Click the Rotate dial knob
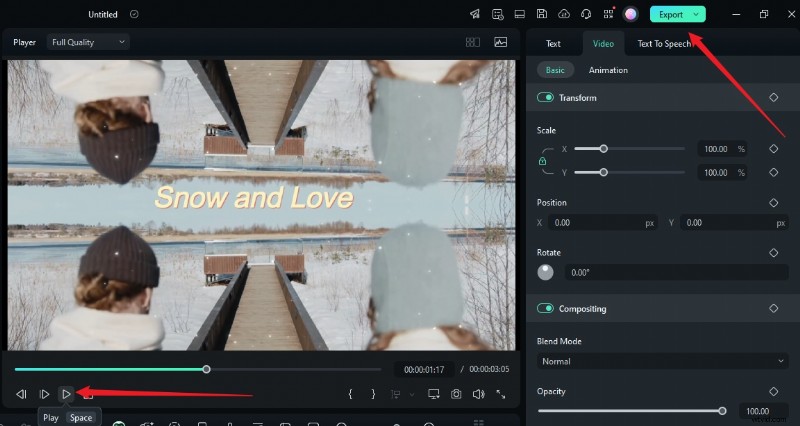The width and height of the screenshot is (800, 426). 545,272
